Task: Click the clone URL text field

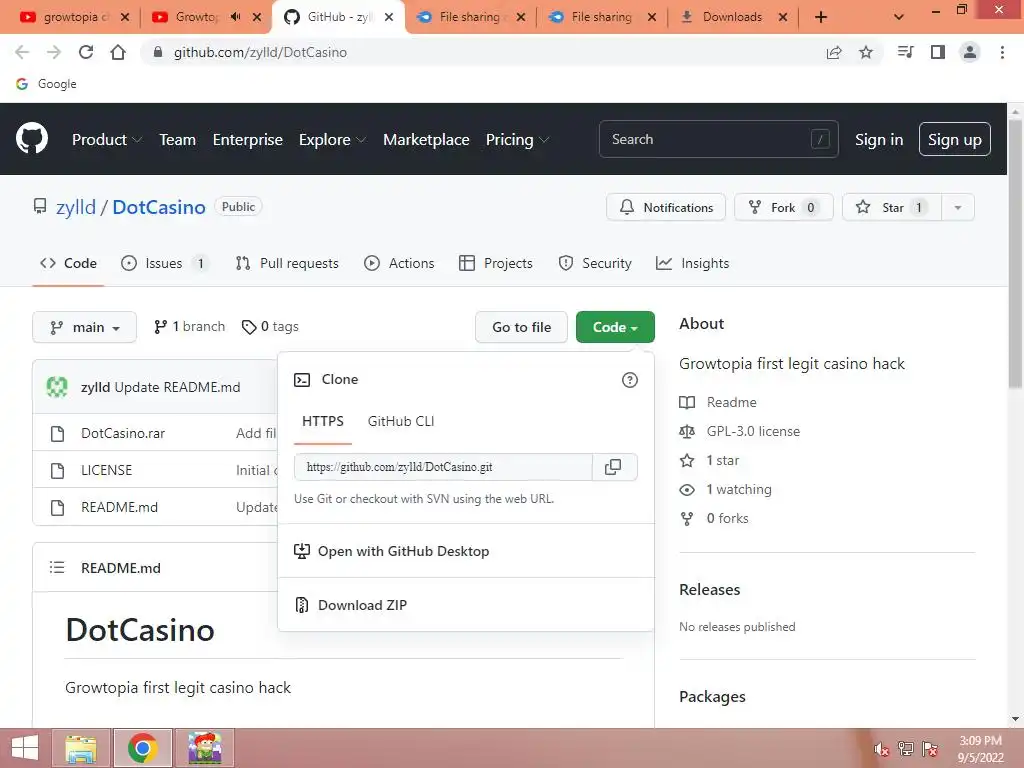Action: (443, 467)
